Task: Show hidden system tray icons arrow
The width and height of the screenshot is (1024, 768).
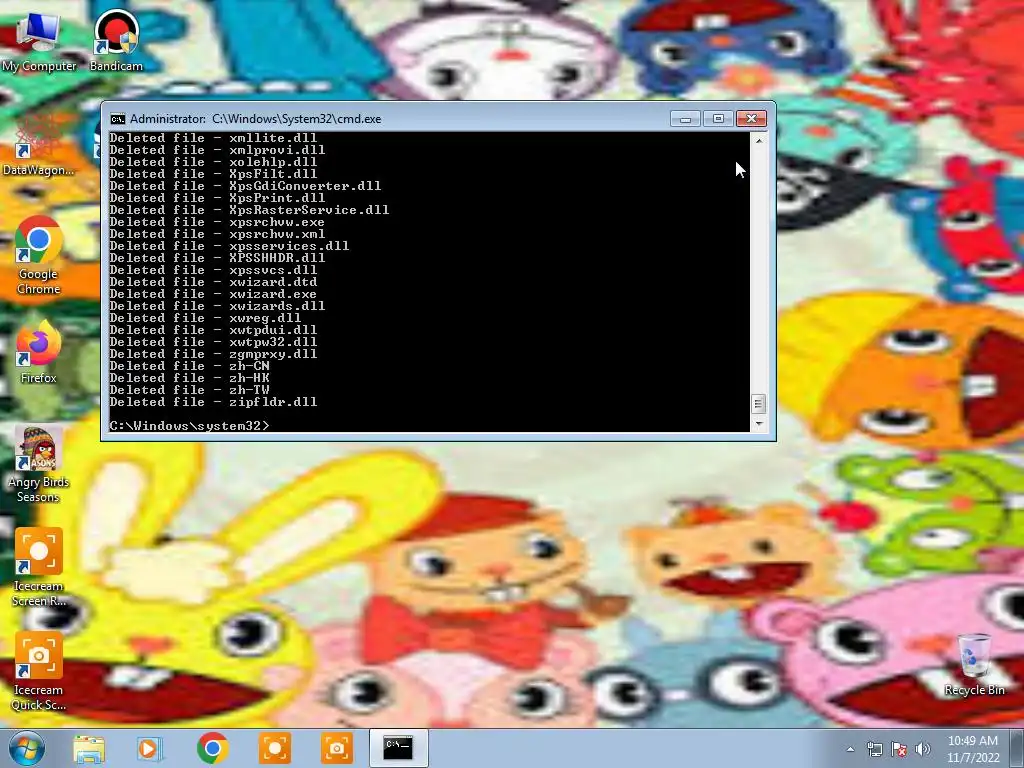Action: click(850, 749)
